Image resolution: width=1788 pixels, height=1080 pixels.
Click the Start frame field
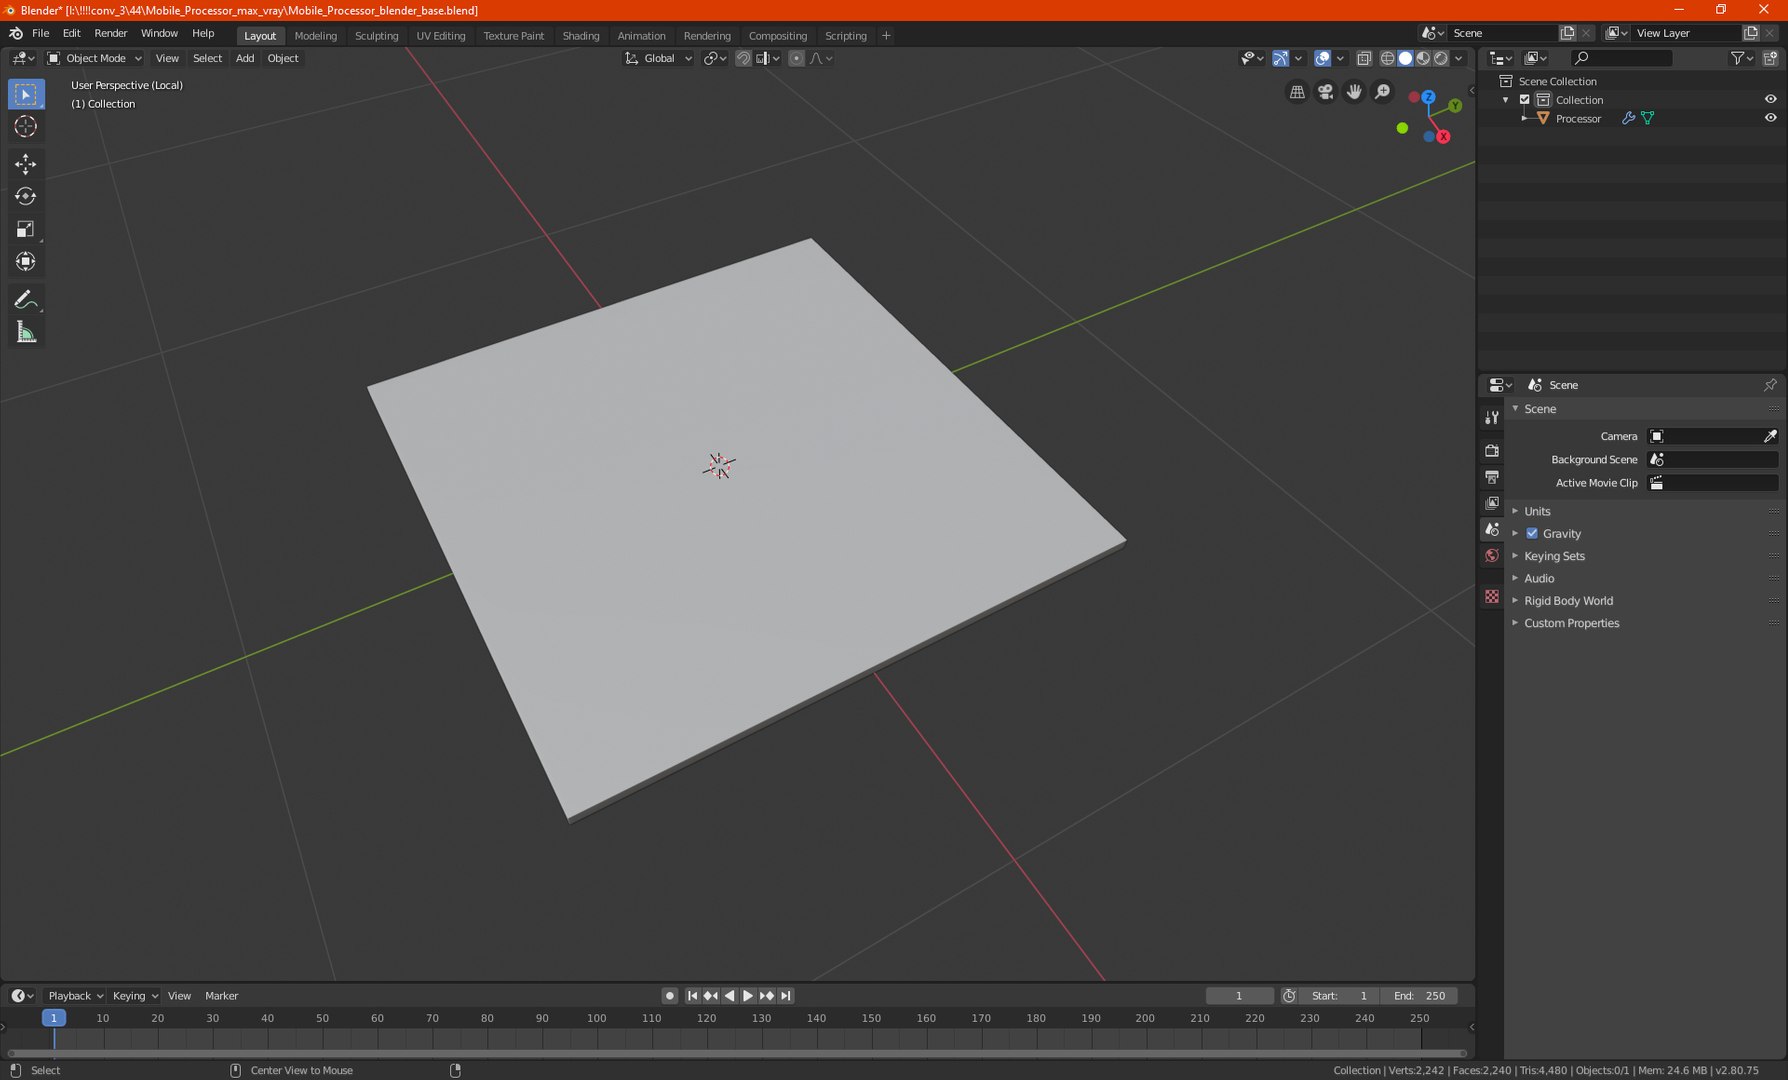pos(1339,996)
